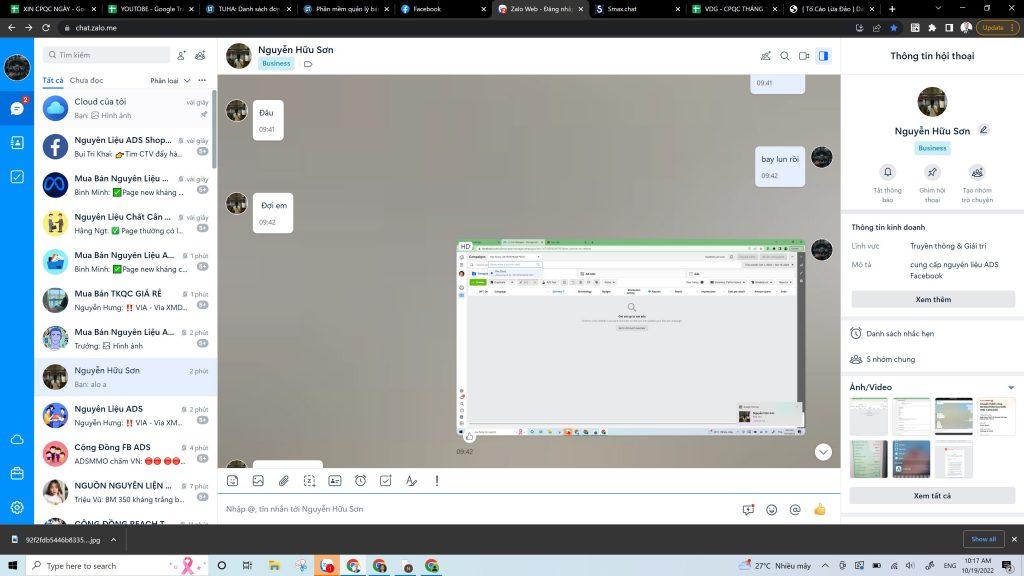Click the Xem thêm button

pyautogui.click(x=932, y=299)
